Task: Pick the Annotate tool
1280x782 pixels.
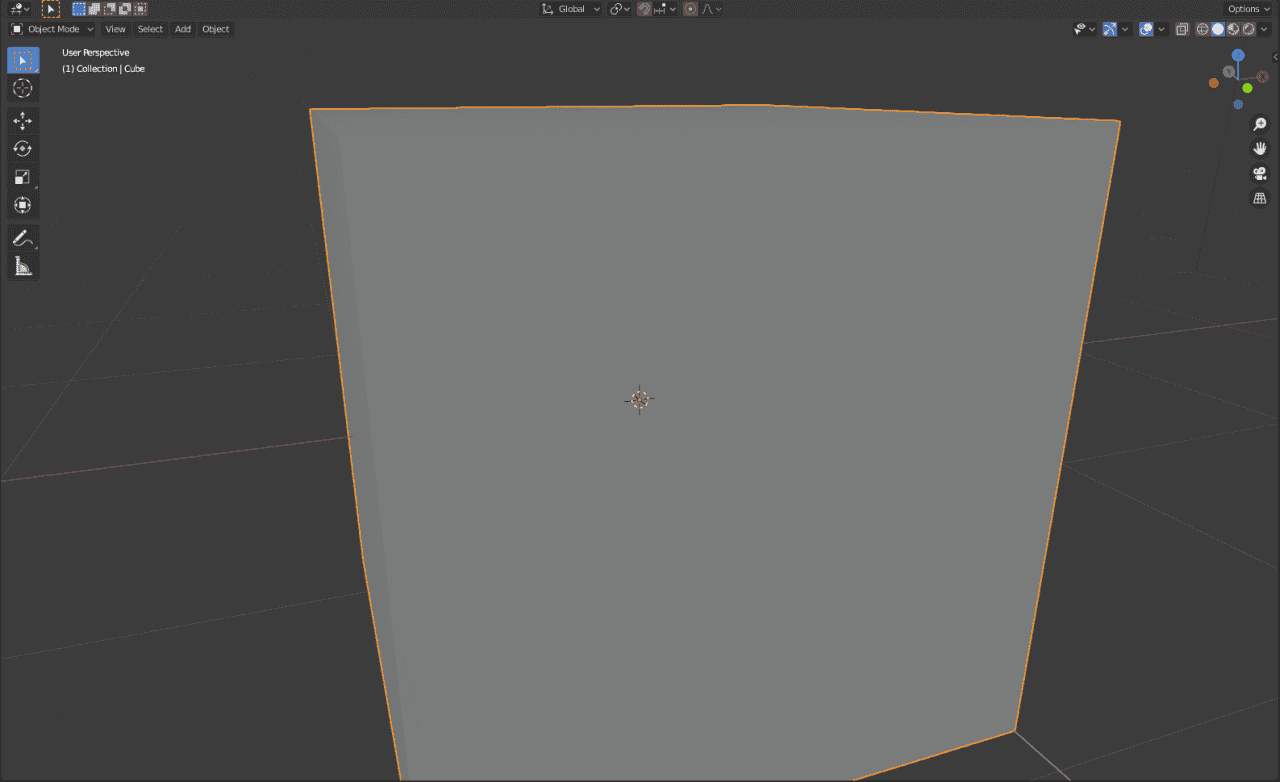Action: click(x=22, y=238)
